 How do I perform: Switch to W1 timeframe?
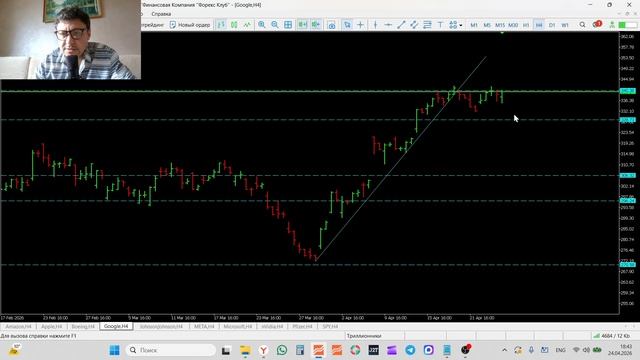tap(565, 25)
